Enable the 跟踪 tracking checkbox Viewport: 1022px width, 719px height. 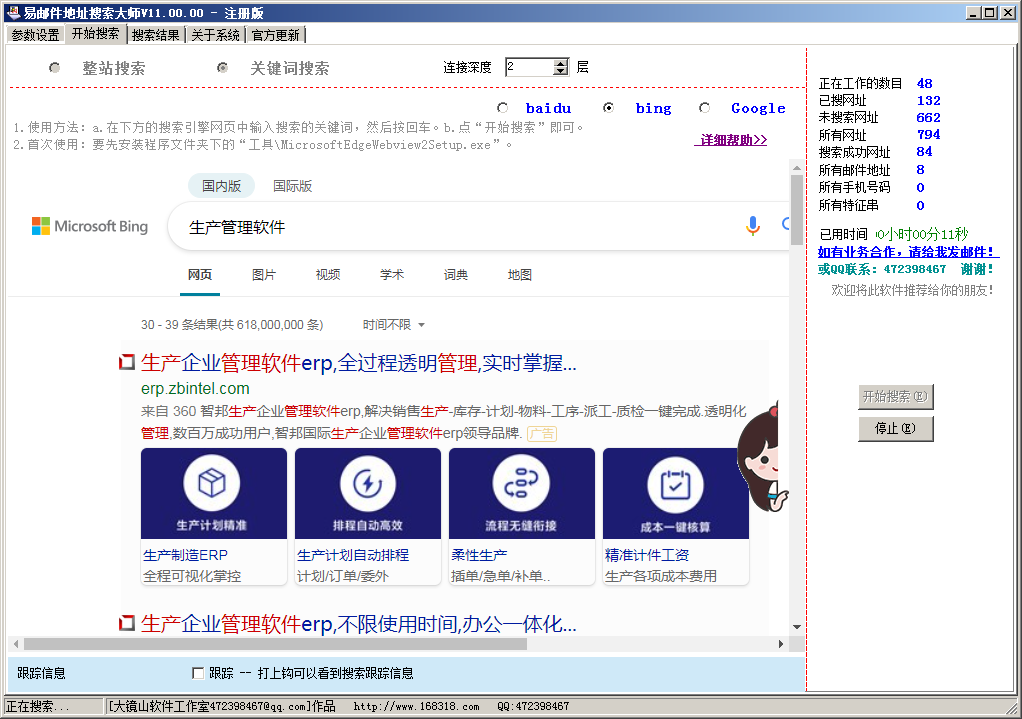click(197, 673)
